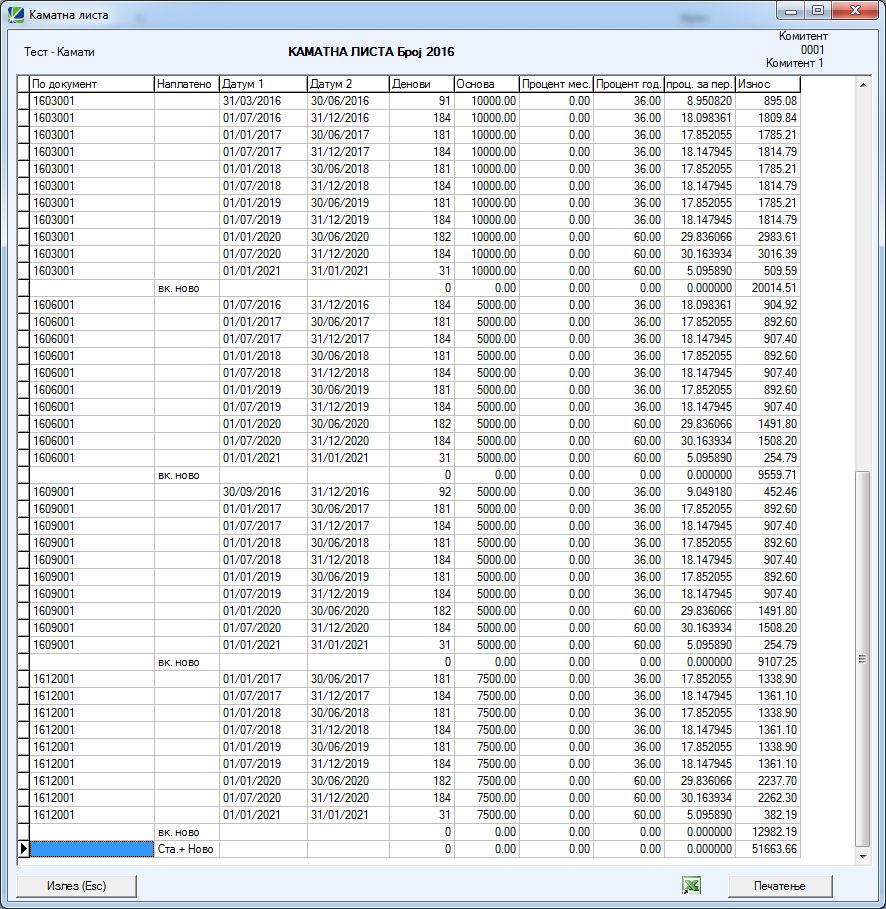
Task: Click the scrollbar down arrow
Action: point(863,856)
